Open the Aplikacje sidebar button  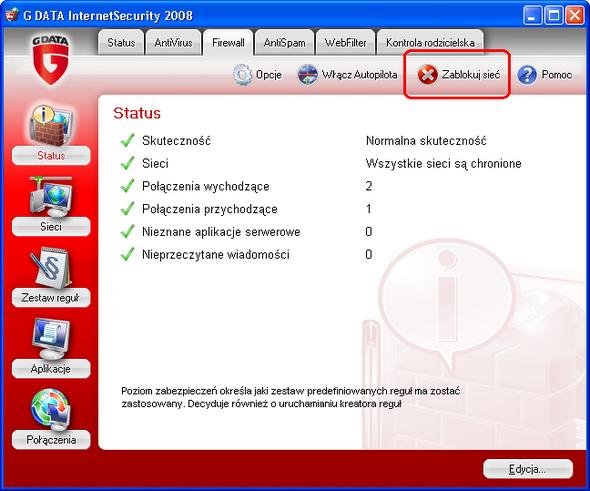coord(51,369)
